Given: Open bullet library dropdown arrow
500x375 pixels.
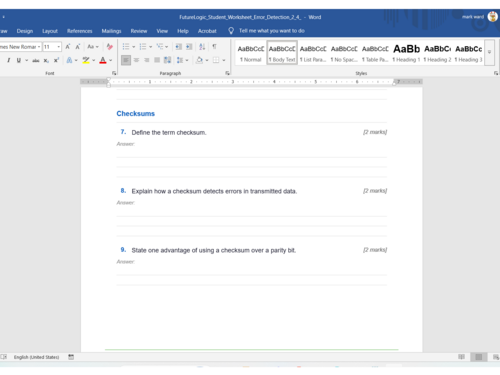Looking at the screenshot, I should [133, 47].
